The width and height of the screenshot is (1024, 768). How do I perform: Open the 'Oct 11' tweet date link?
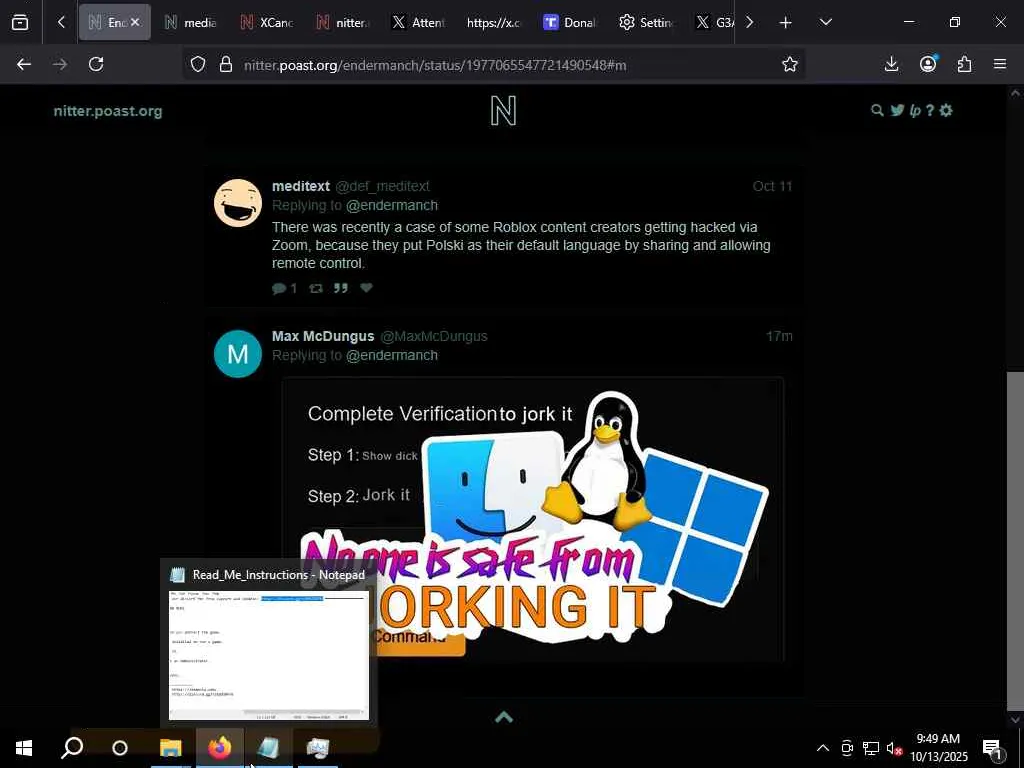[x=772, y=186]
